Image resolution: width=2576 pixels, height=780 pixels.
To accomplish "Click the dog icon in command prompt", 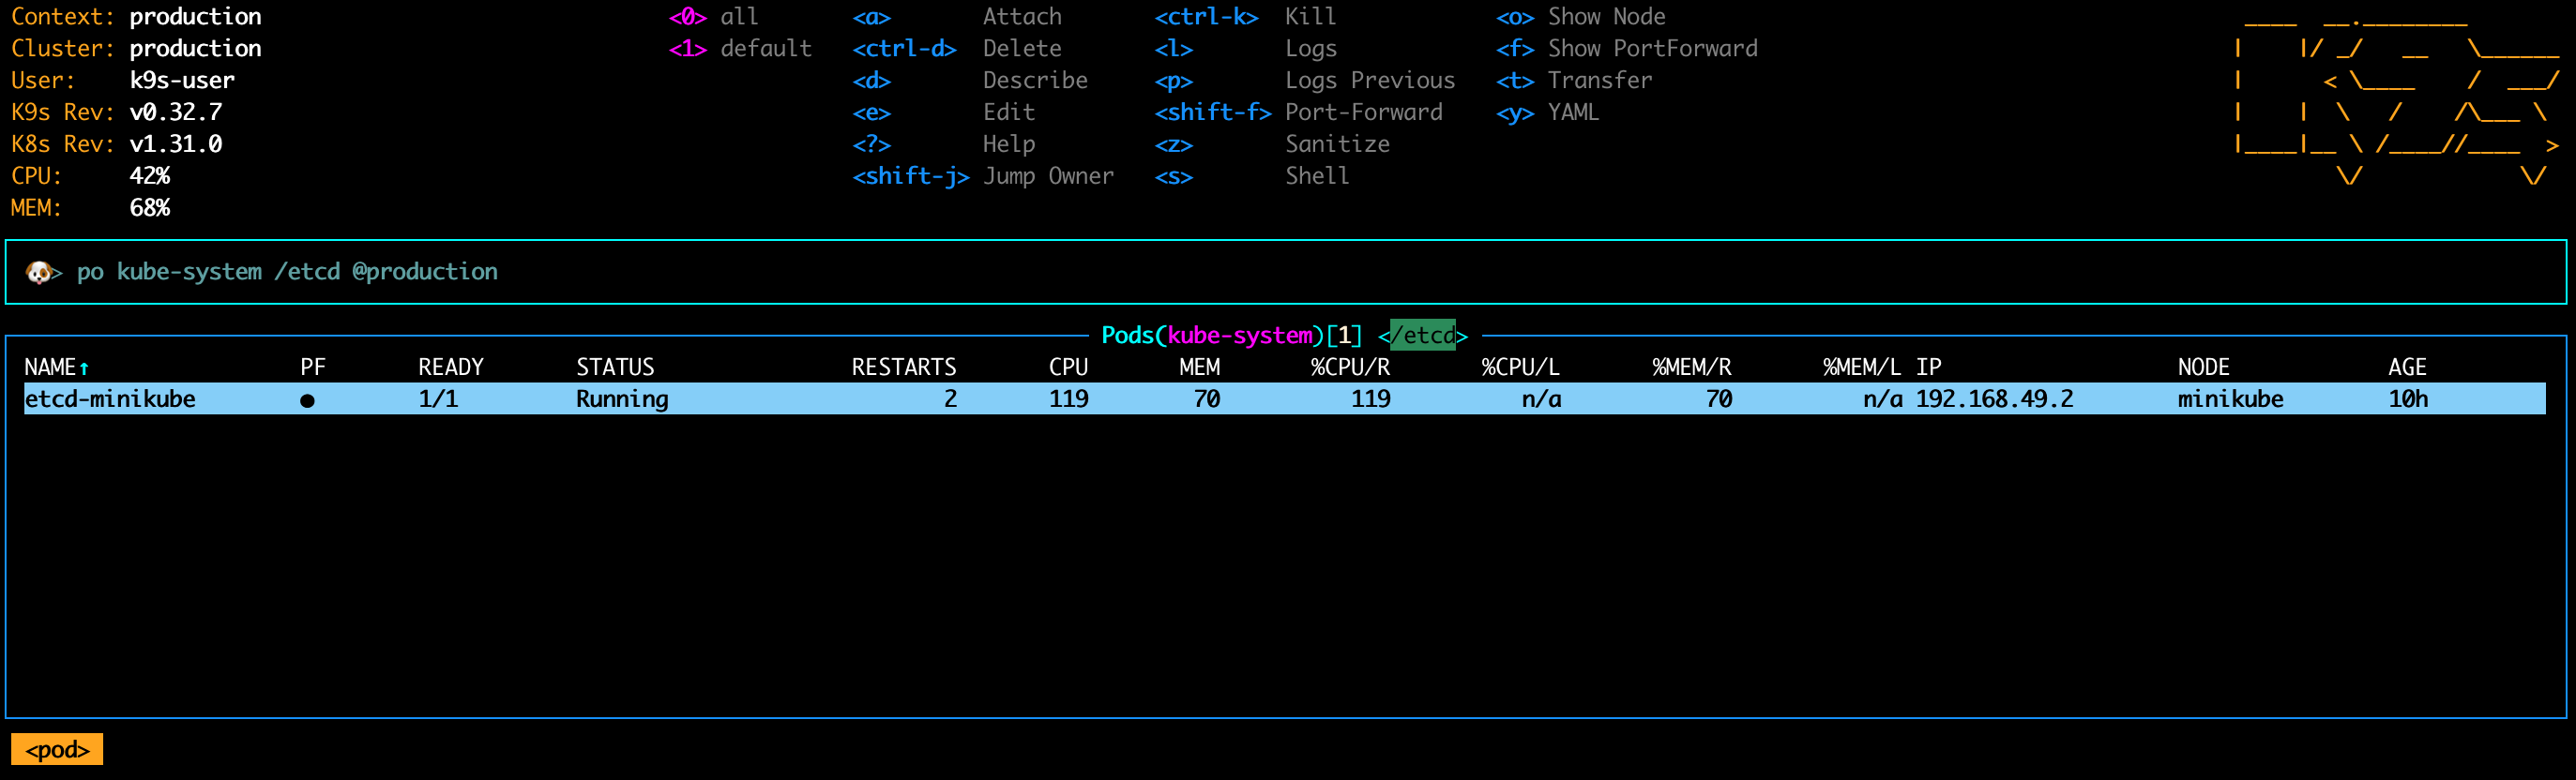I will (x=39, y=272).
